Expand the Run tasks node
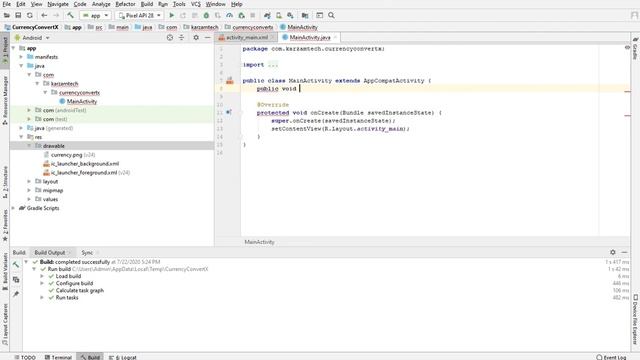The height and width of the screenshot is (360, 640). pos(42,298)
